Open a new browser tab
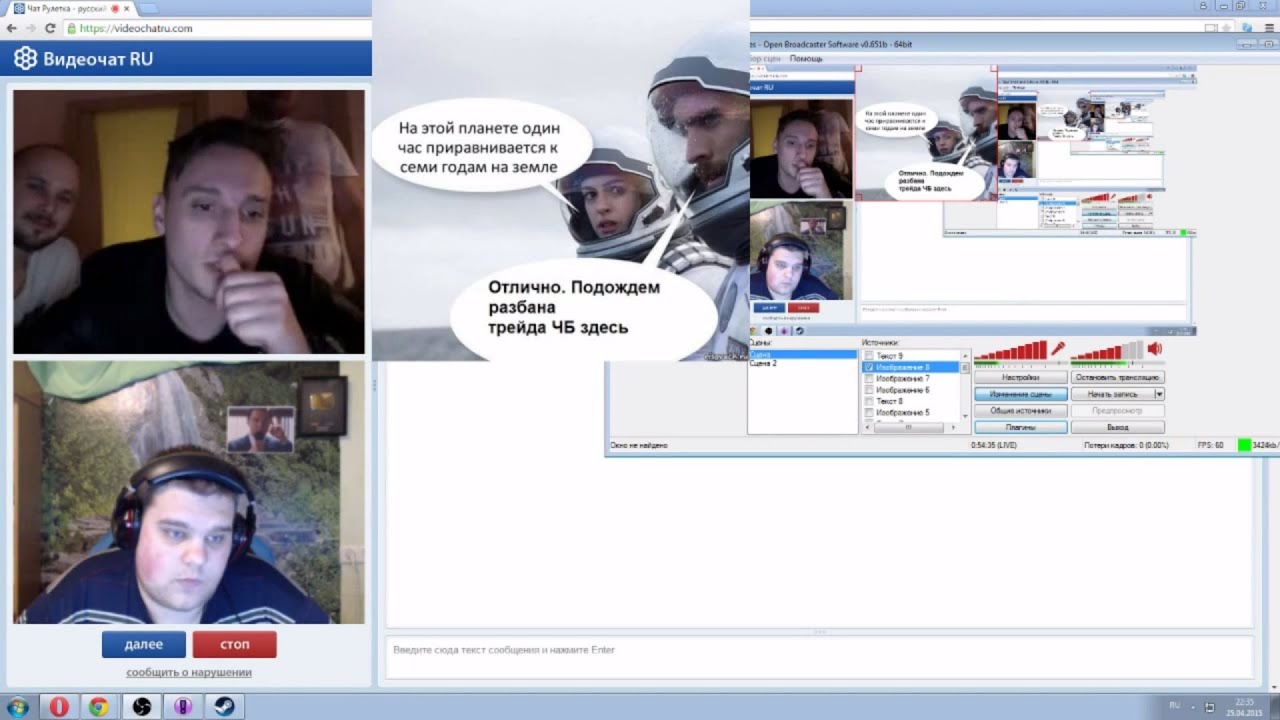 [150, 8]
